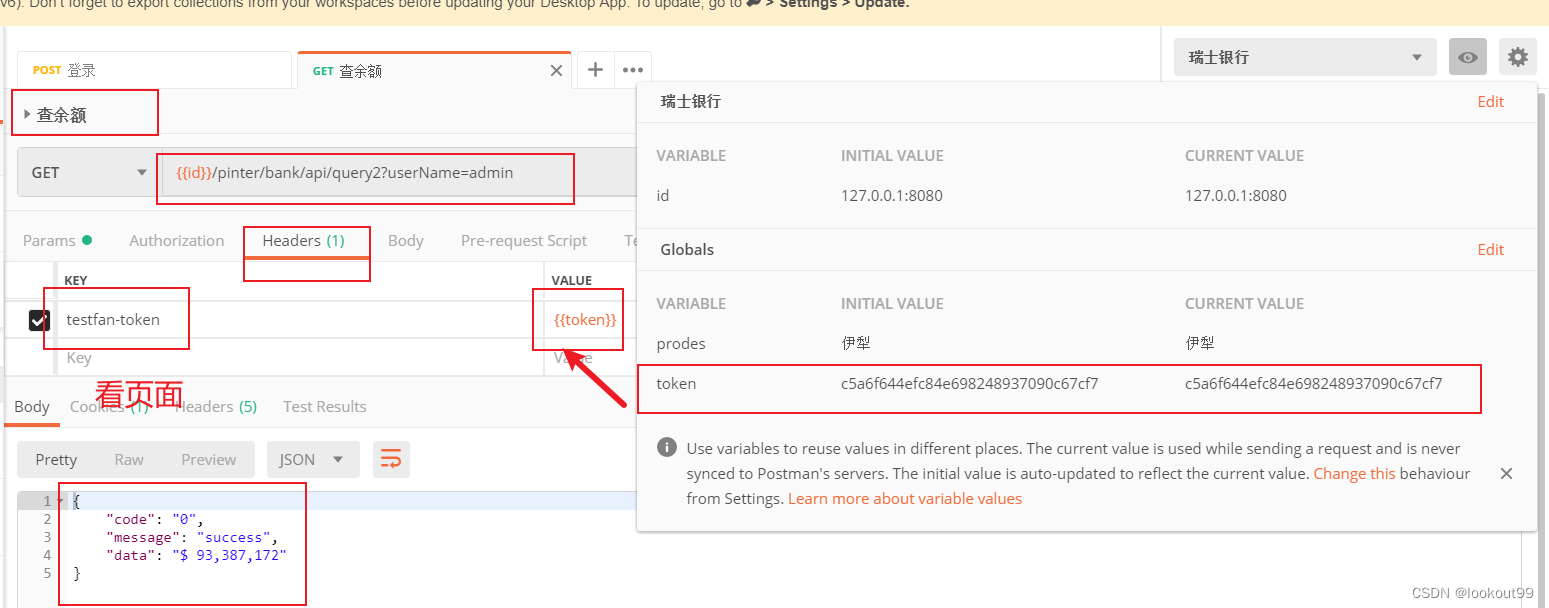1549x608 pixels.
Task: Open manage environments gear icon
Action: (x=1517, y=58)
